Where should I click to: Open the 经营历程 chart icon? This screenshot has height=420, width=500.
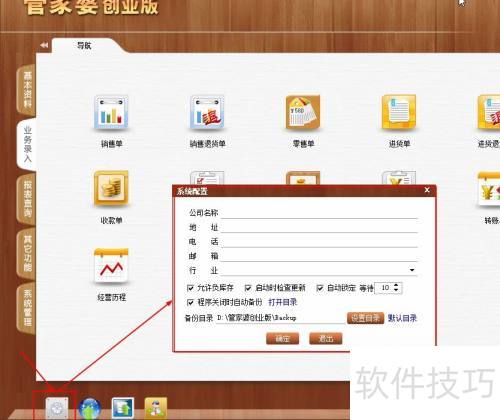(x=111, y=266)
